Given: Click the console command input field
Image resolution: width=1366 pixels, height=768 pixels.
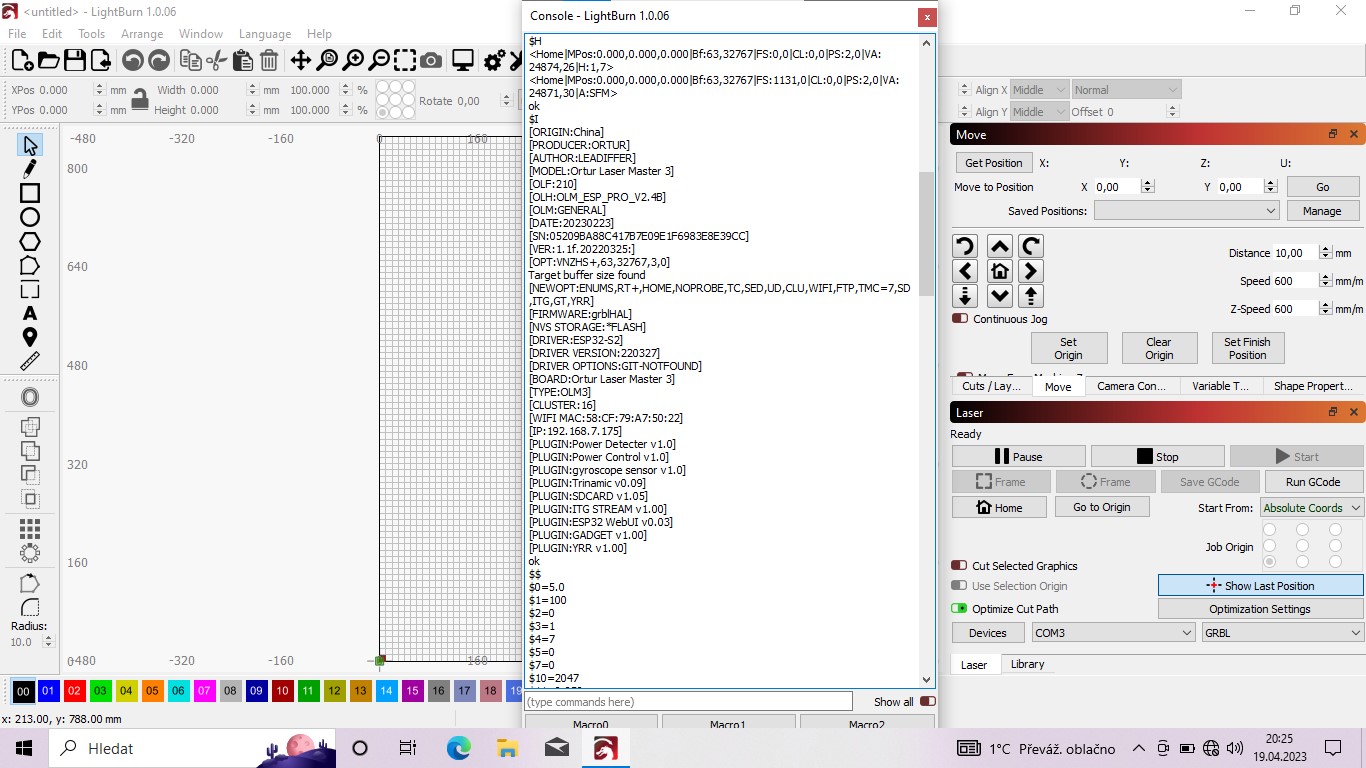Looking at the screenshot, I should tap(688, 702).
